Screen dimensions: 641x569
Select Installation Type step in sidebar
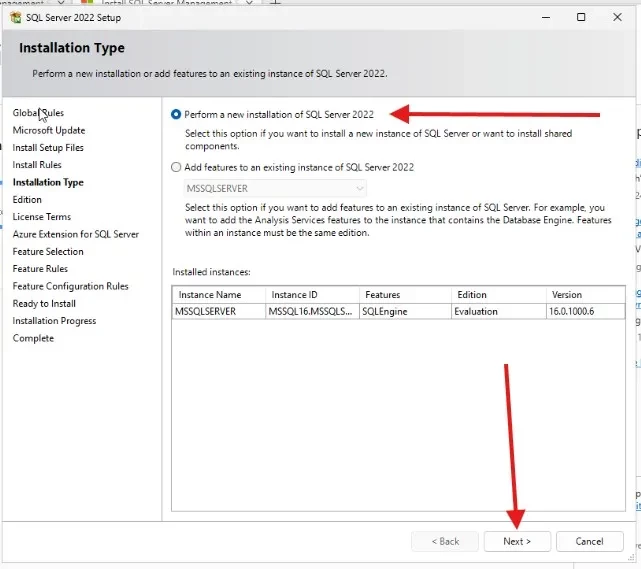(x=48, y=182)
